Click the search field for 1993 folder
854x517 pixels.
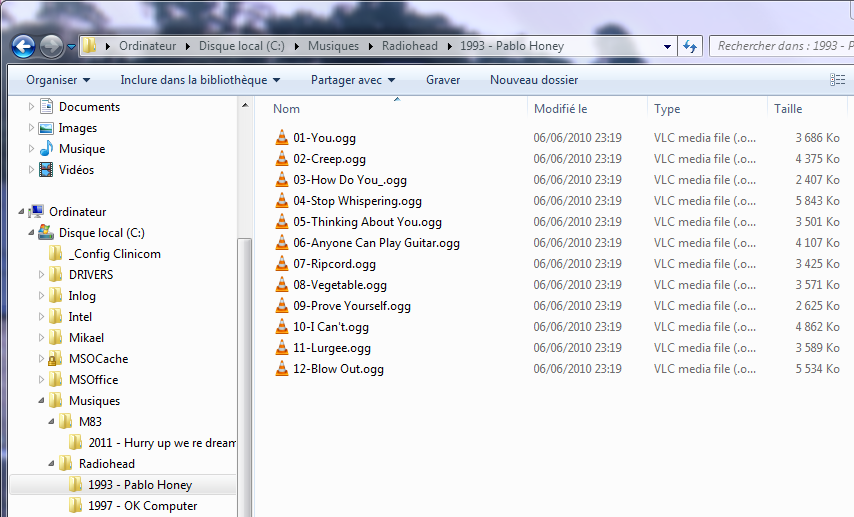point(782,46)
